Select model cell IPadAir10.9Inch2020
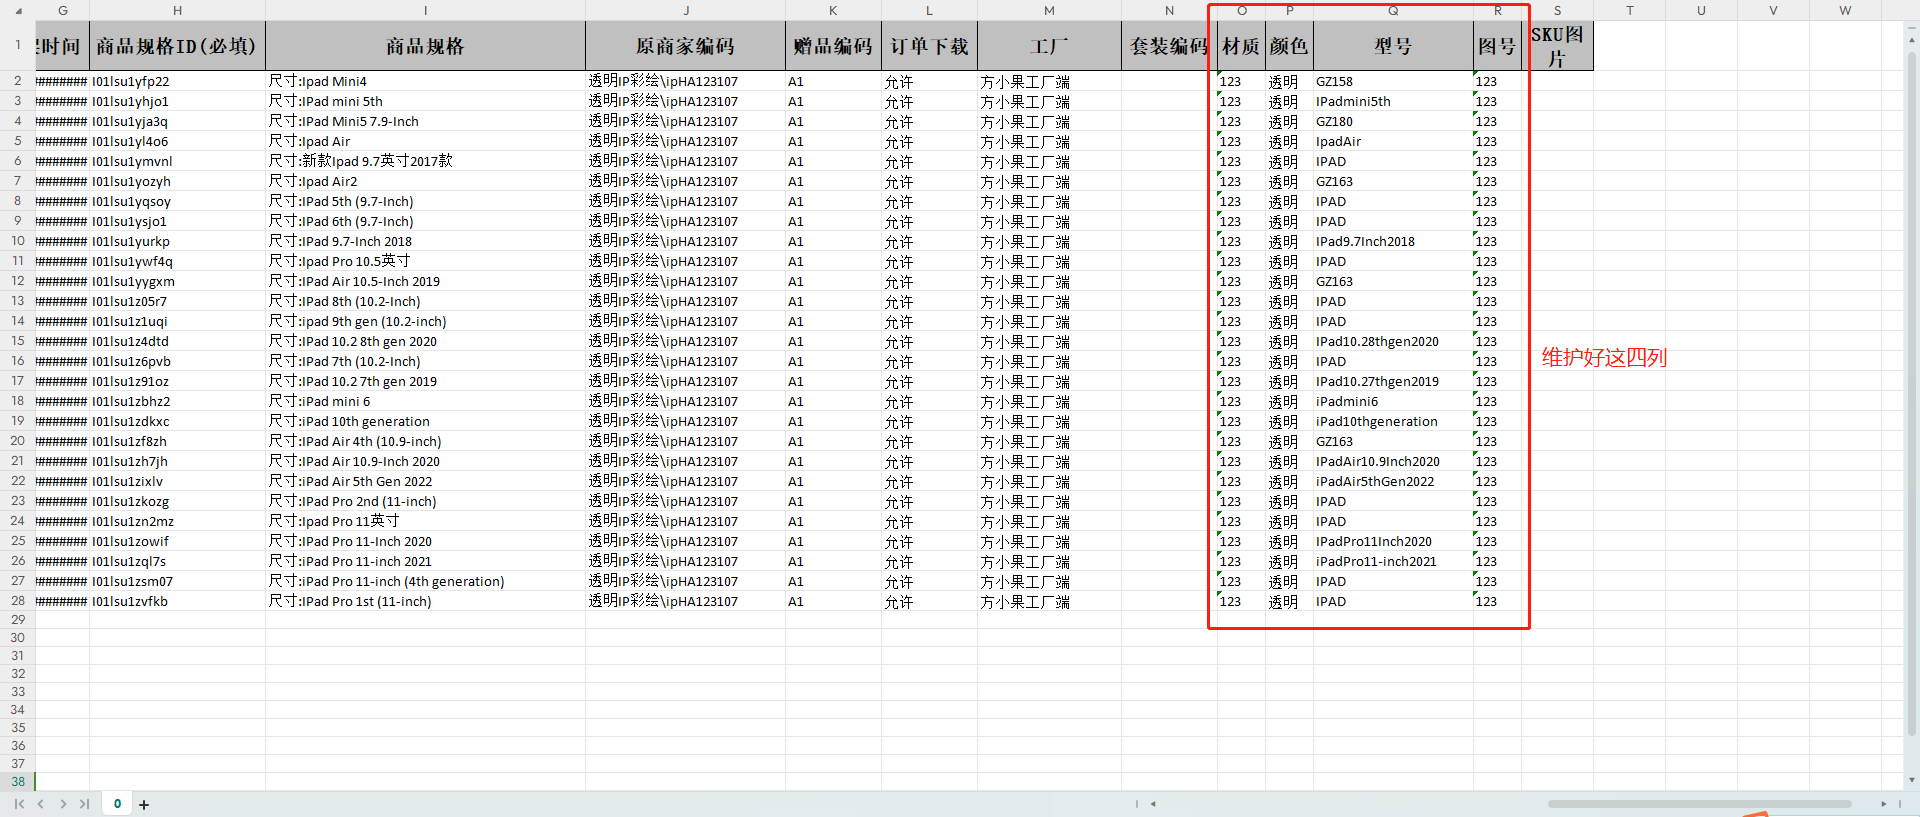The height and width of the screenshot is (817, 1920). click(1393, 461)
